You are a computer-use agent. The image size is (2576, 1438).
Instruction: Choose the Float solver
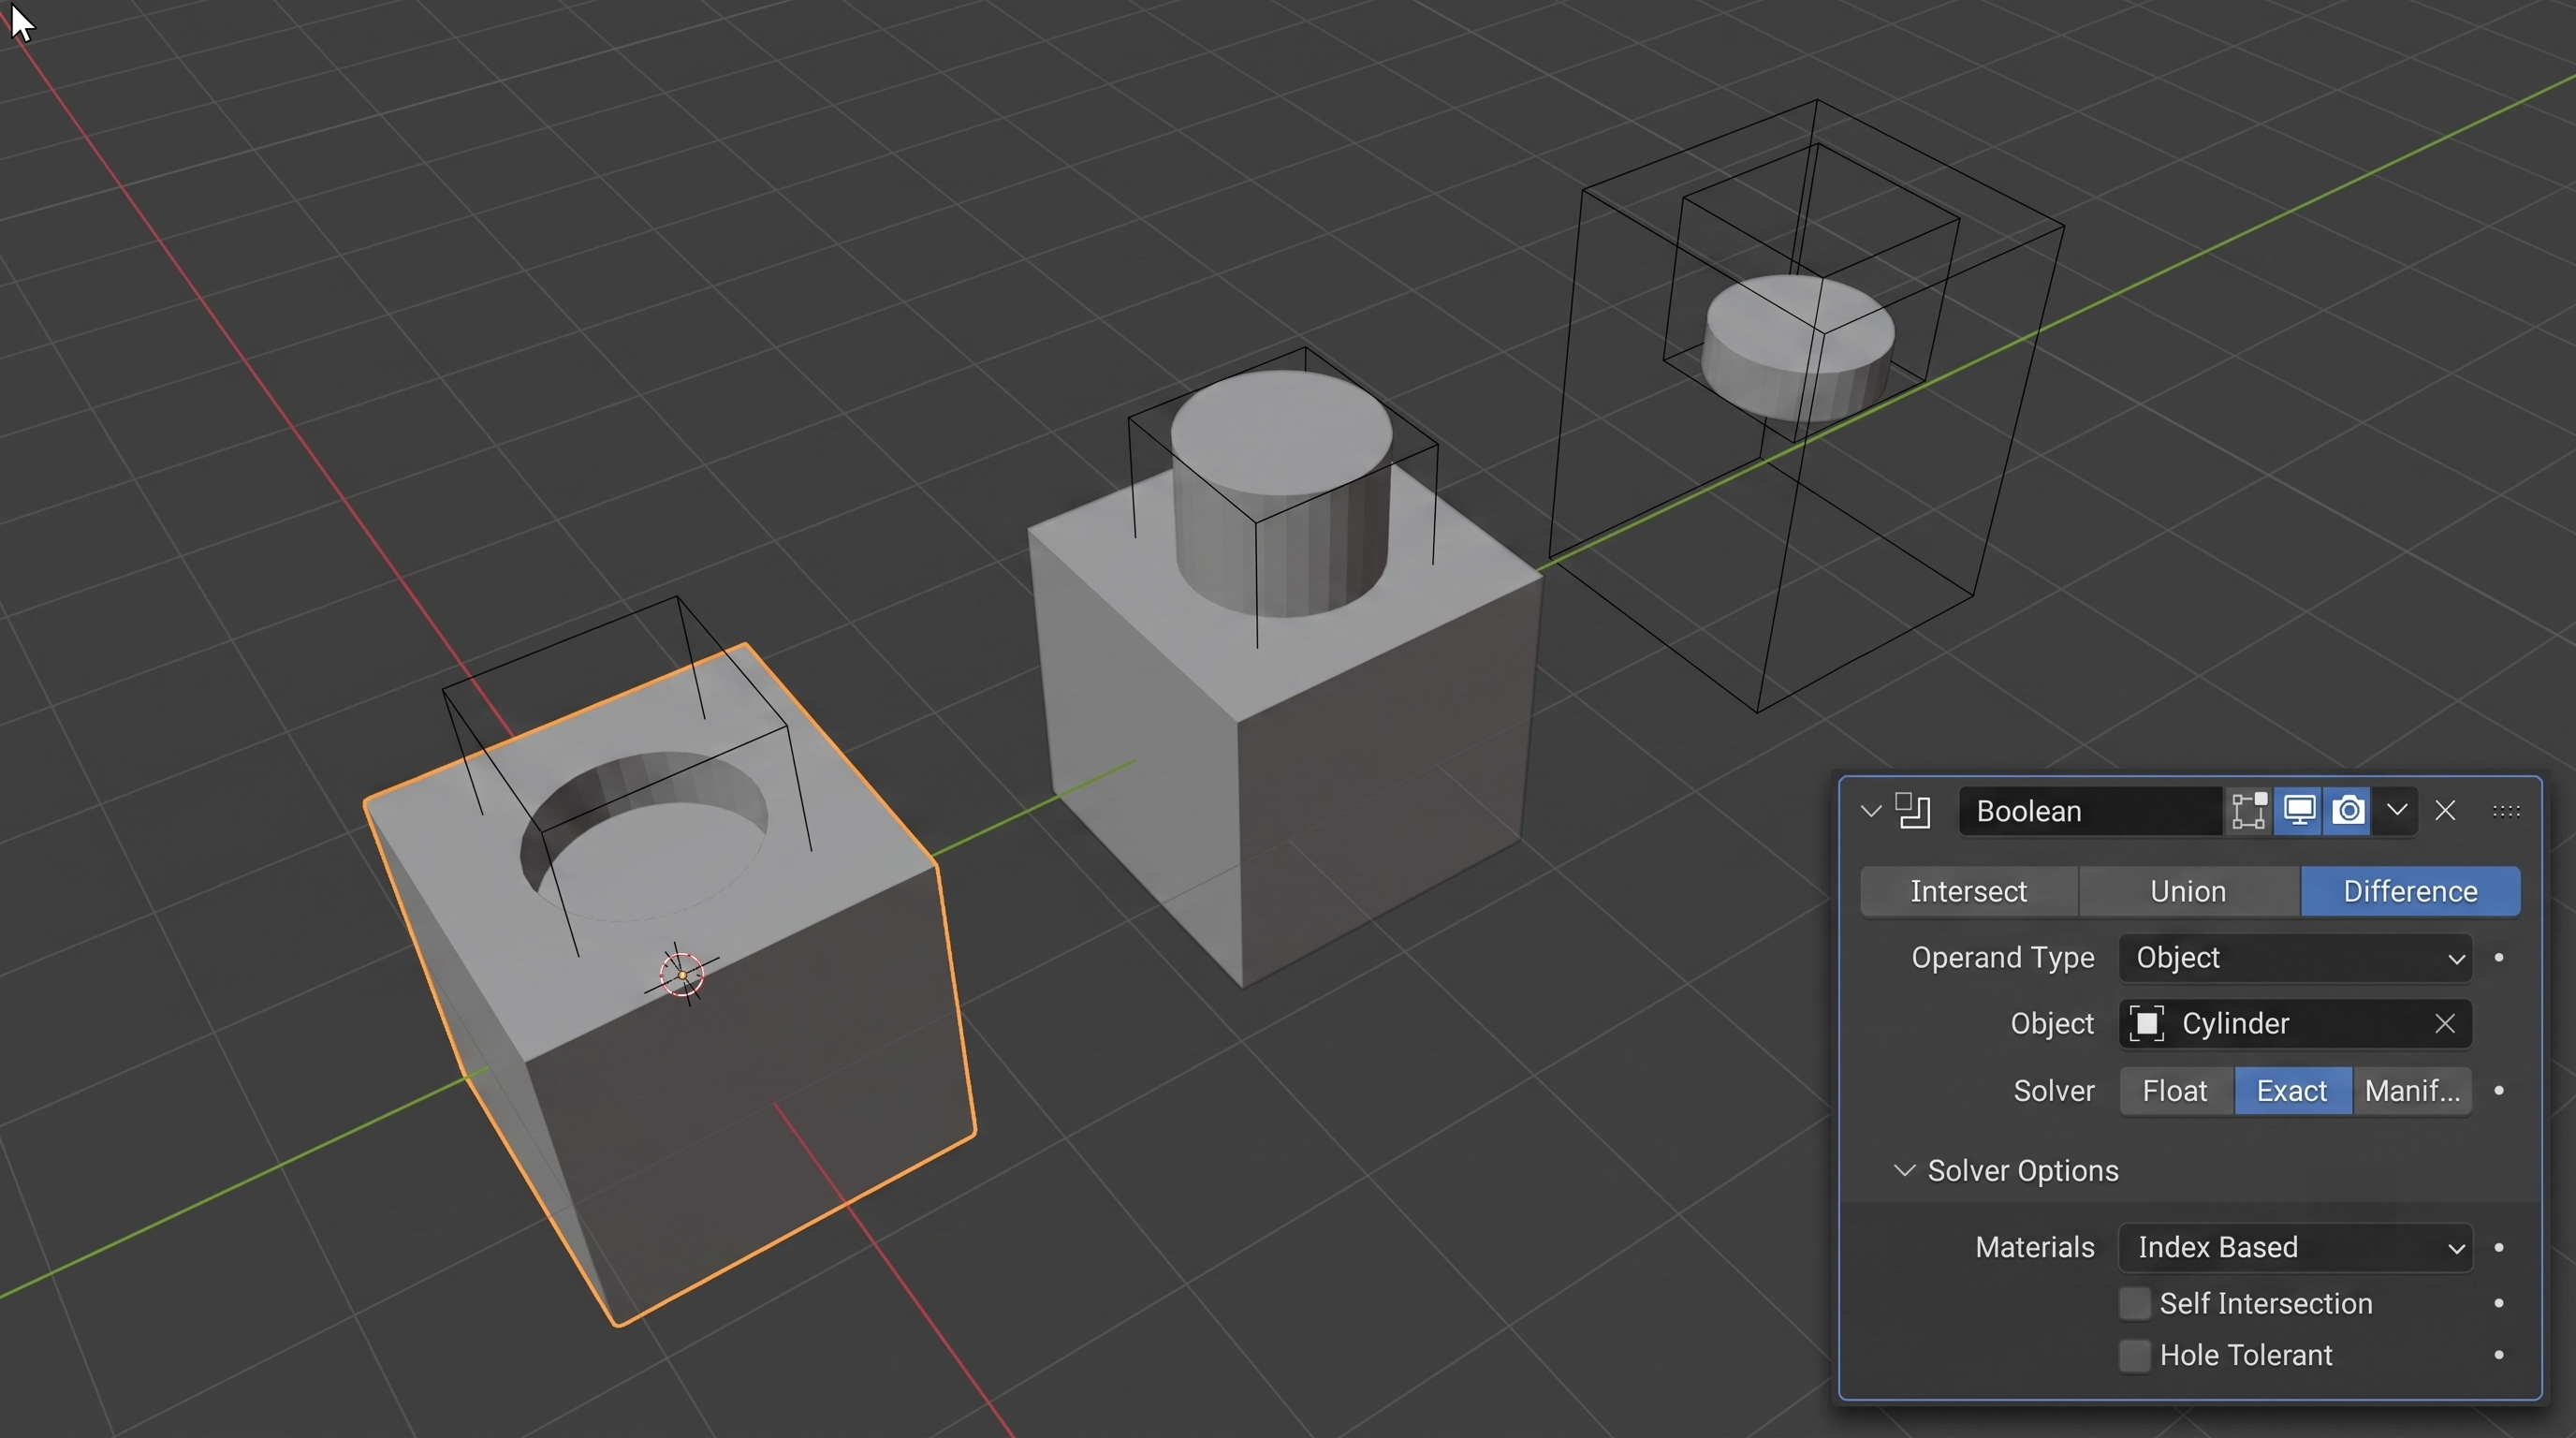(x=2175, y=1091)
